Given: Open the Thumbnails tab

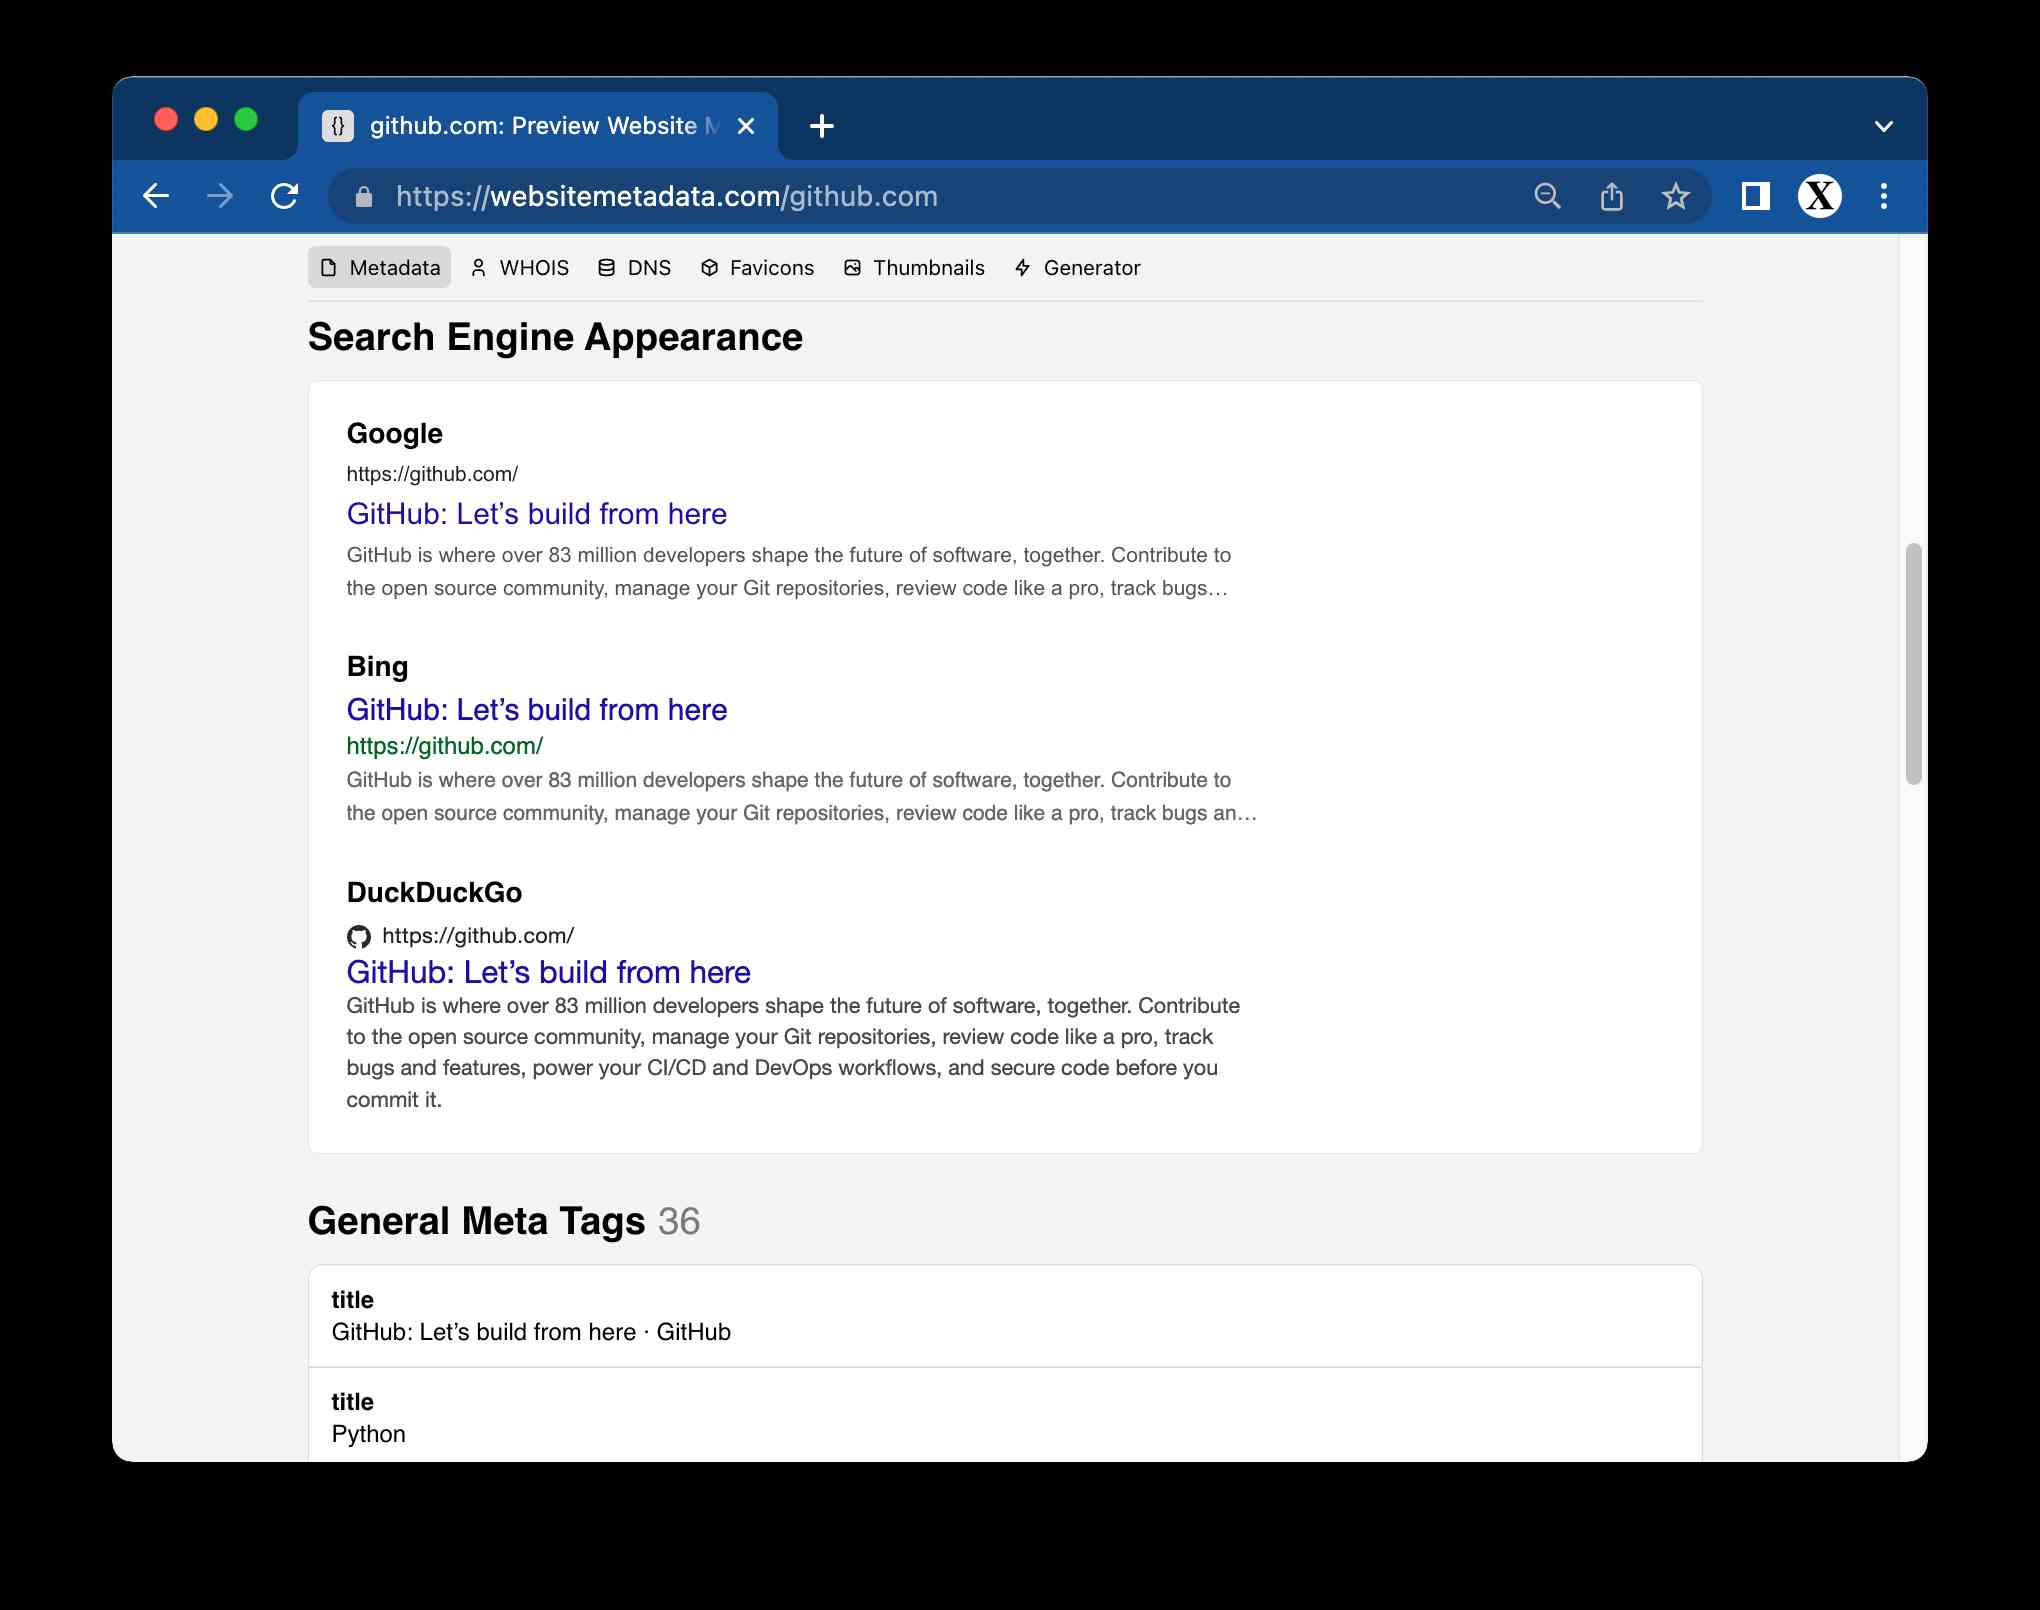Looking at the screenshot, I should (915, 268).
